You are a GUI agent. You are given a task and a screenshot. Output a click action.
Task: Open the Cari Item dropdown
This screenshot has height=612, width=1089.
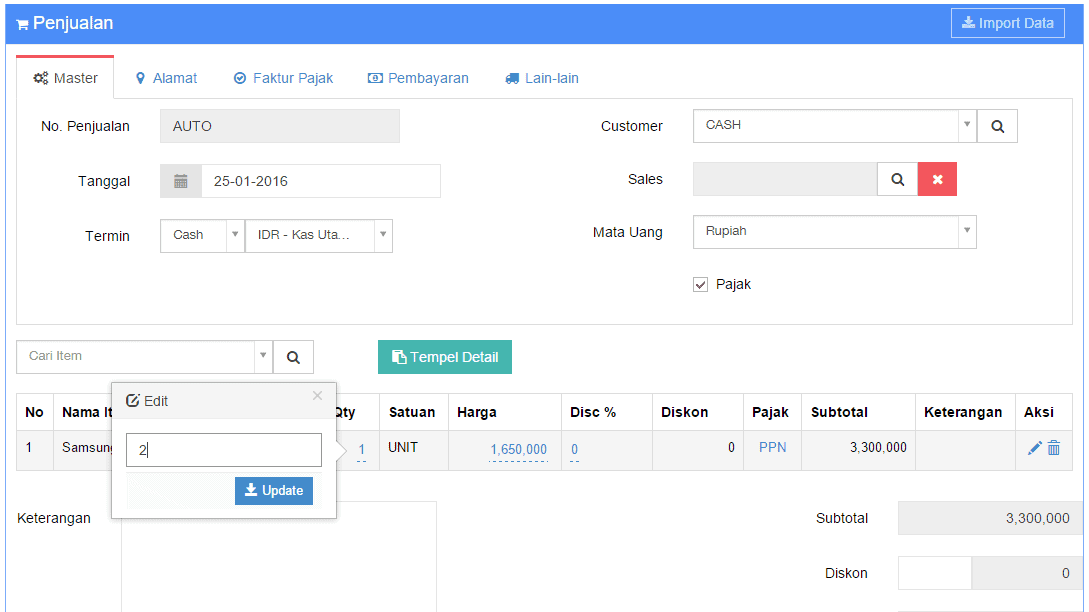tap(144, 356)
